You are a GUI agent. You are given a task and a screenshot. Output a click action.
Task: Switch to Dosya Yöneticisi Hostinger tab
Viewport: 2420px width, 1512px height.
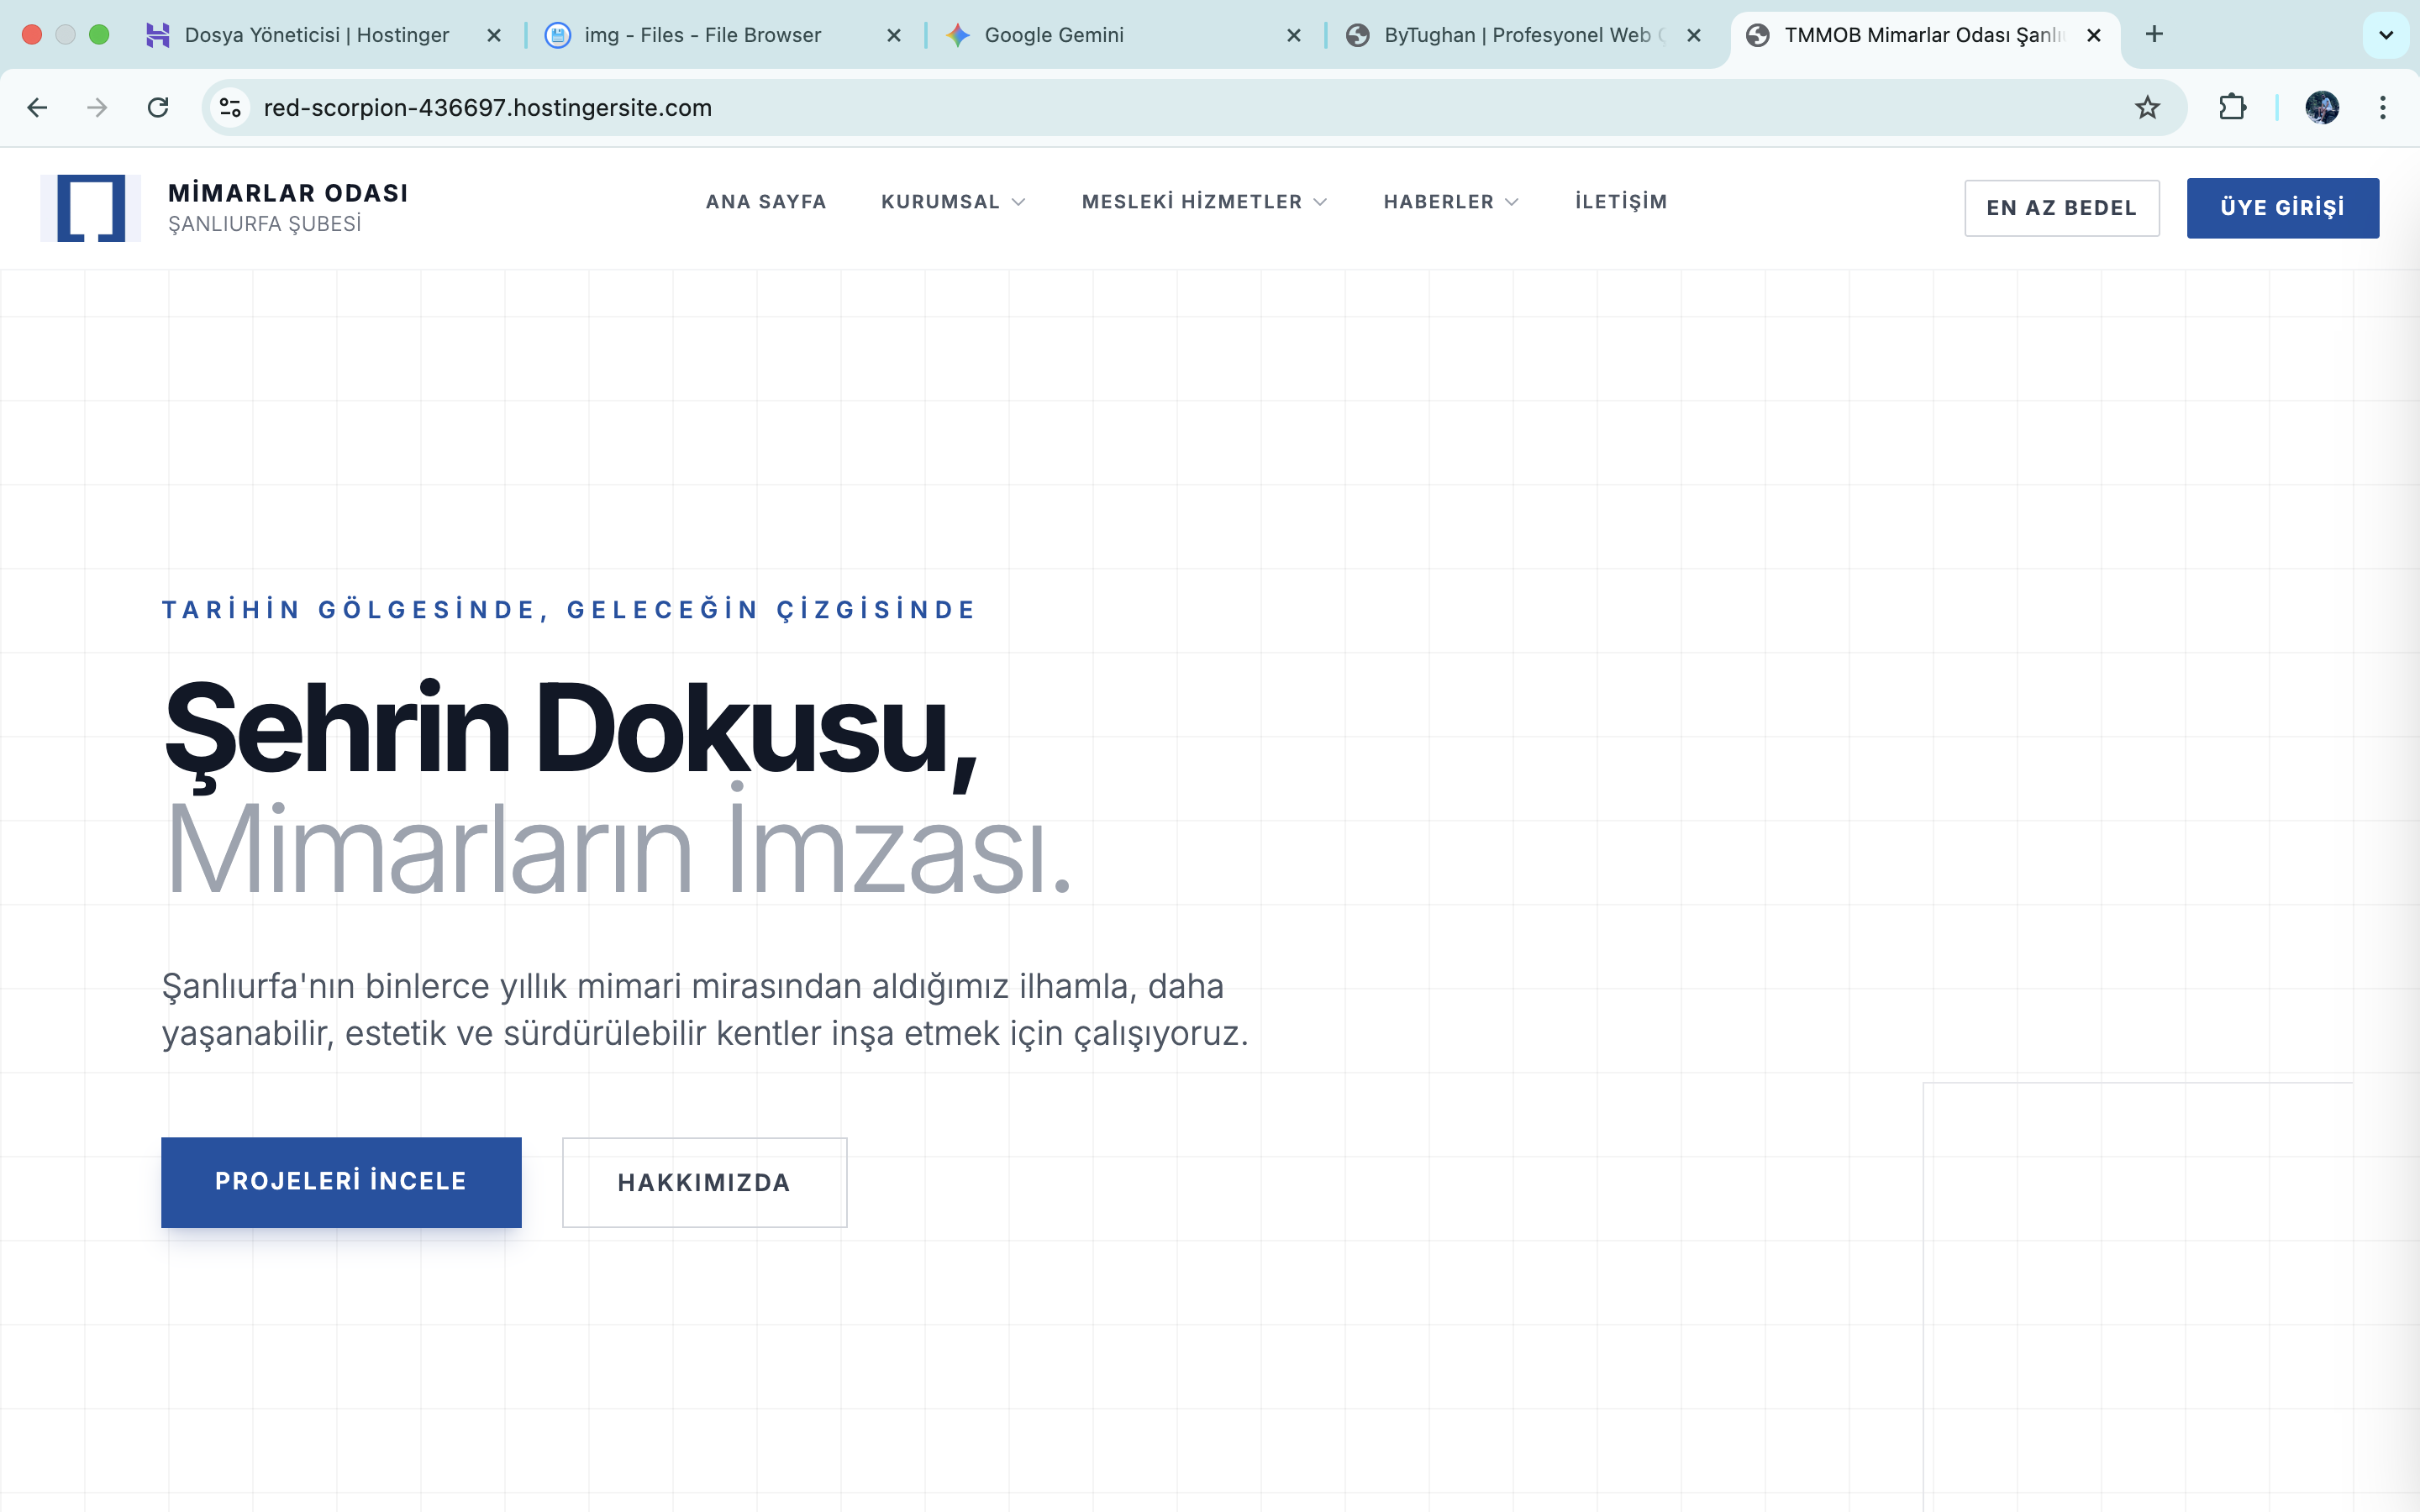coord(316,35)
